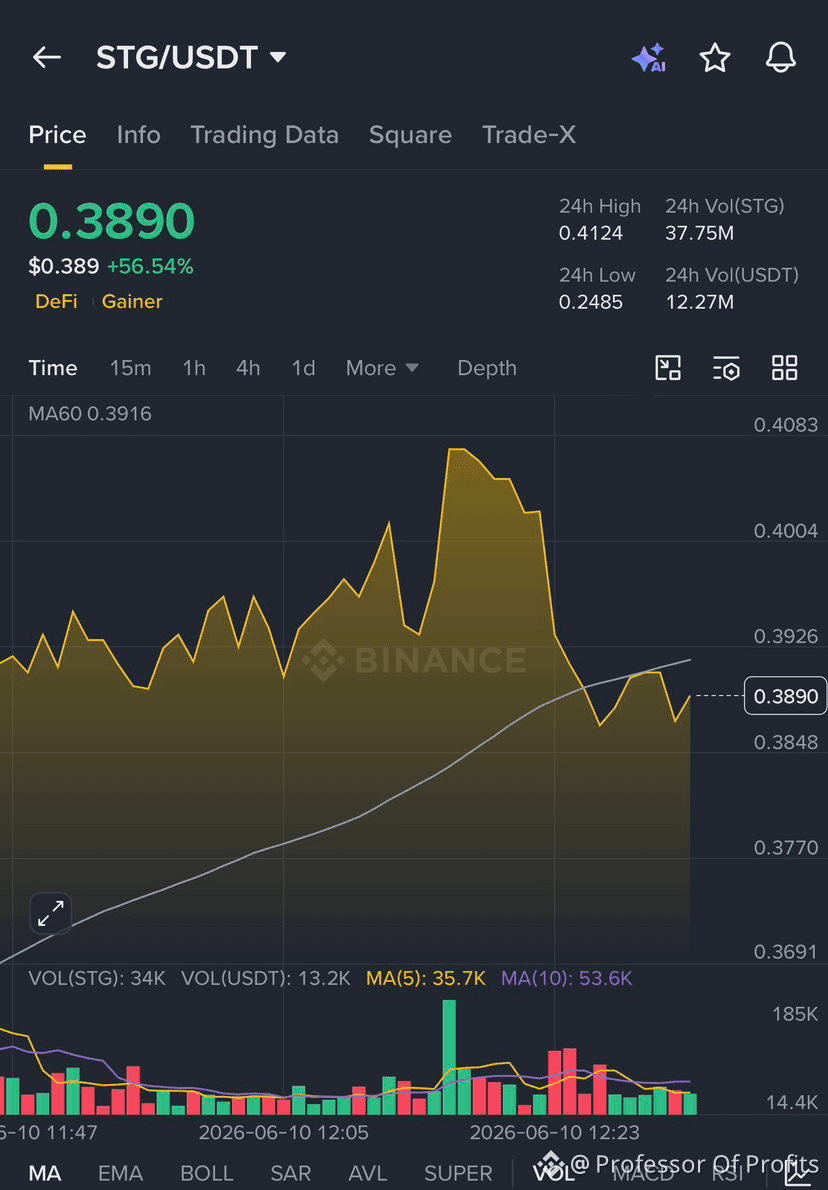Click the 0.3691 price axis label
The image size is (828, 1190).
pyautogui.click(x=785, y=952)
